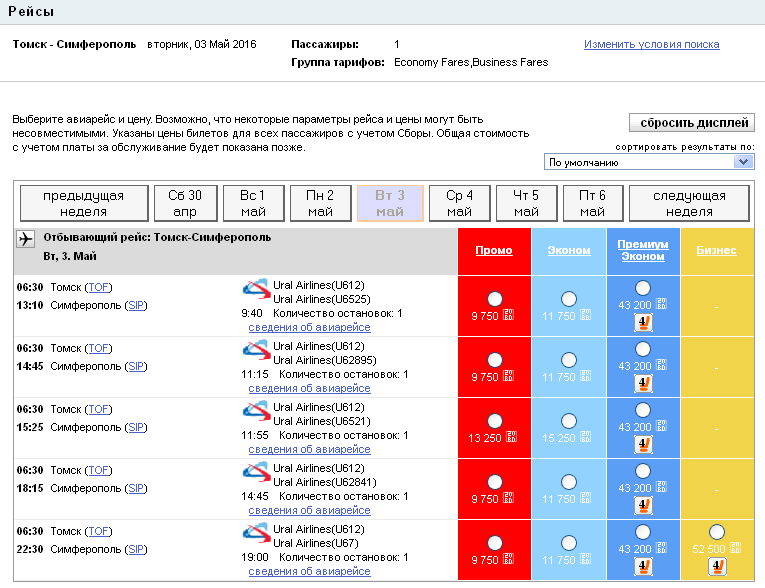
Task: Click the TOF airport code in the first flight row
Action: [x=99, y=288]
